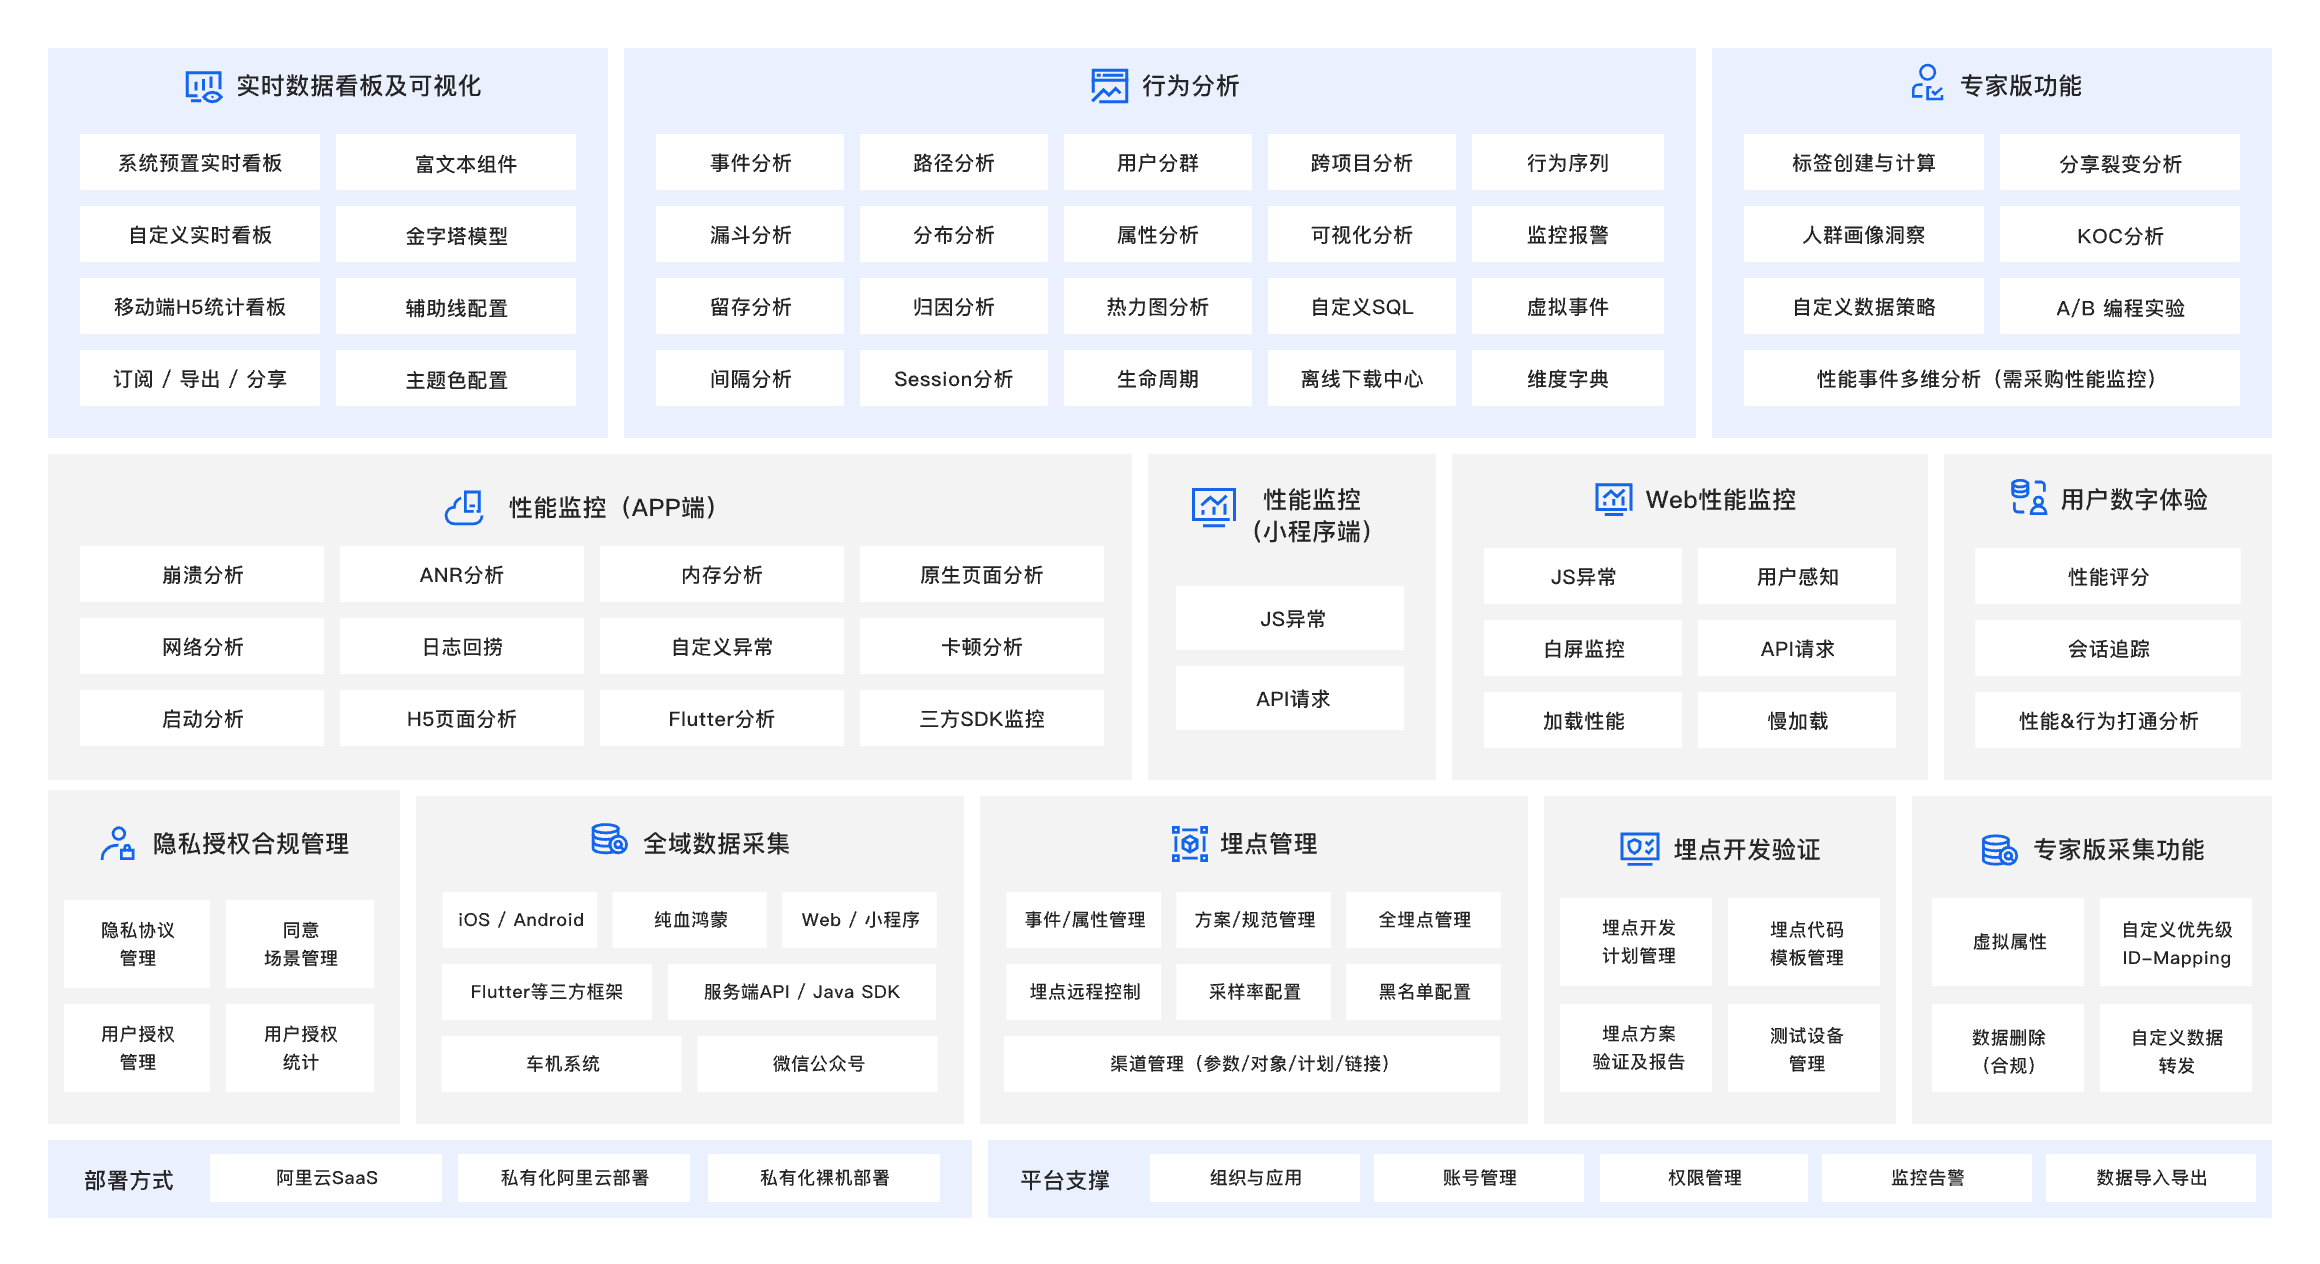
Task: Open Flutter分析
Action: [722, 718]
